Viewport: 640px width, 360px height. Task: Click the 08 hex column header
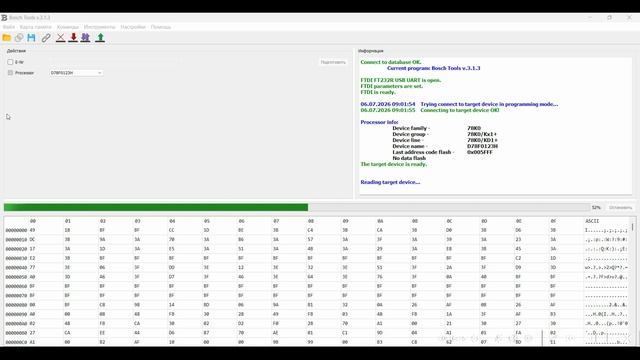[x=311, y=221]
